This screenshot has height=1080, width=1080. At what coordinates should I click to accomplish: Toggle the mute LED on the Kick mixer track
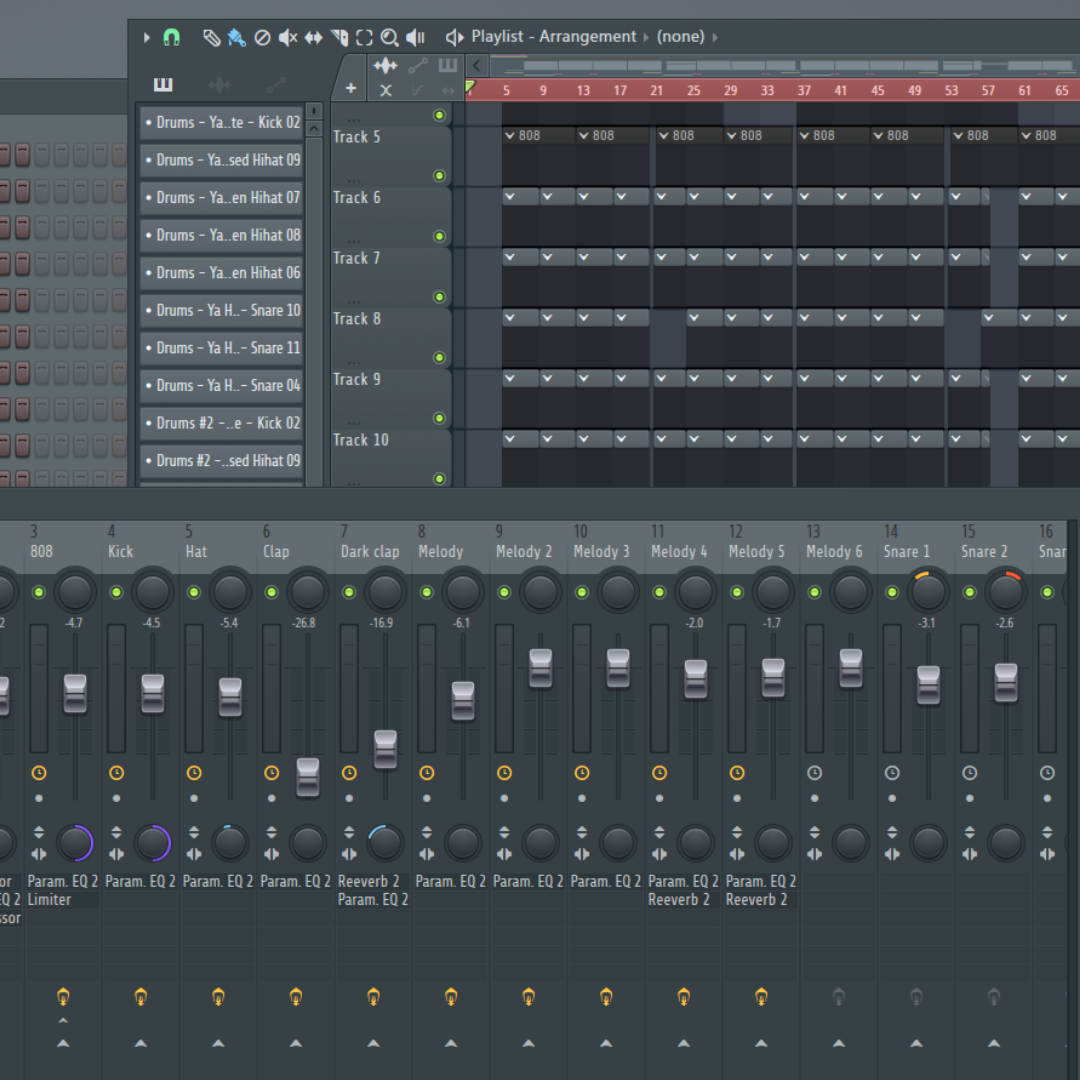point(116,592)
